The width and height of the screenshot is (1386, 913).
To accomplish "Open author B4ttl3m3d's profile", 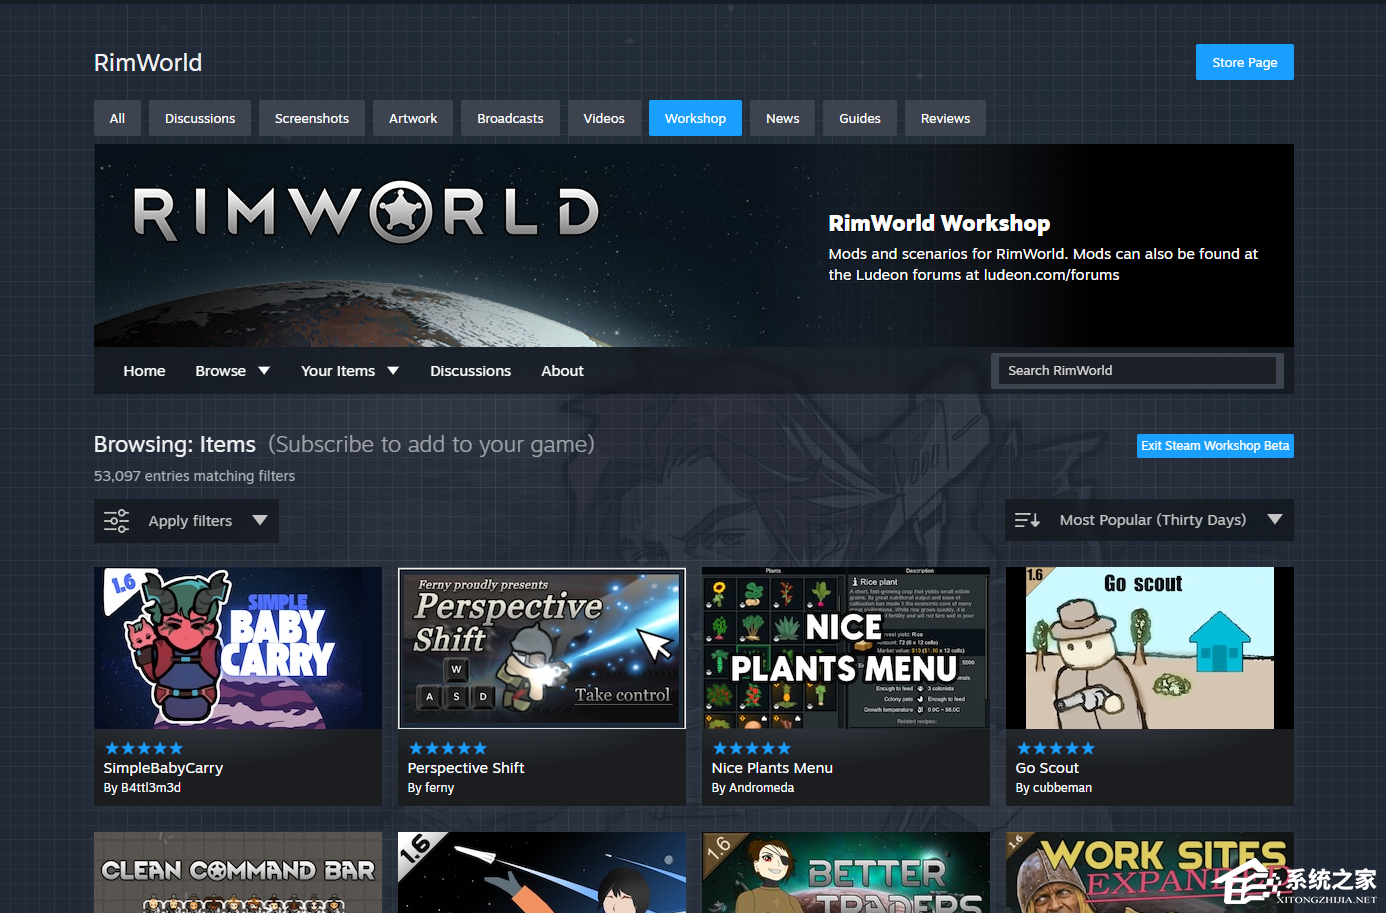I will [x=150, y=788].
